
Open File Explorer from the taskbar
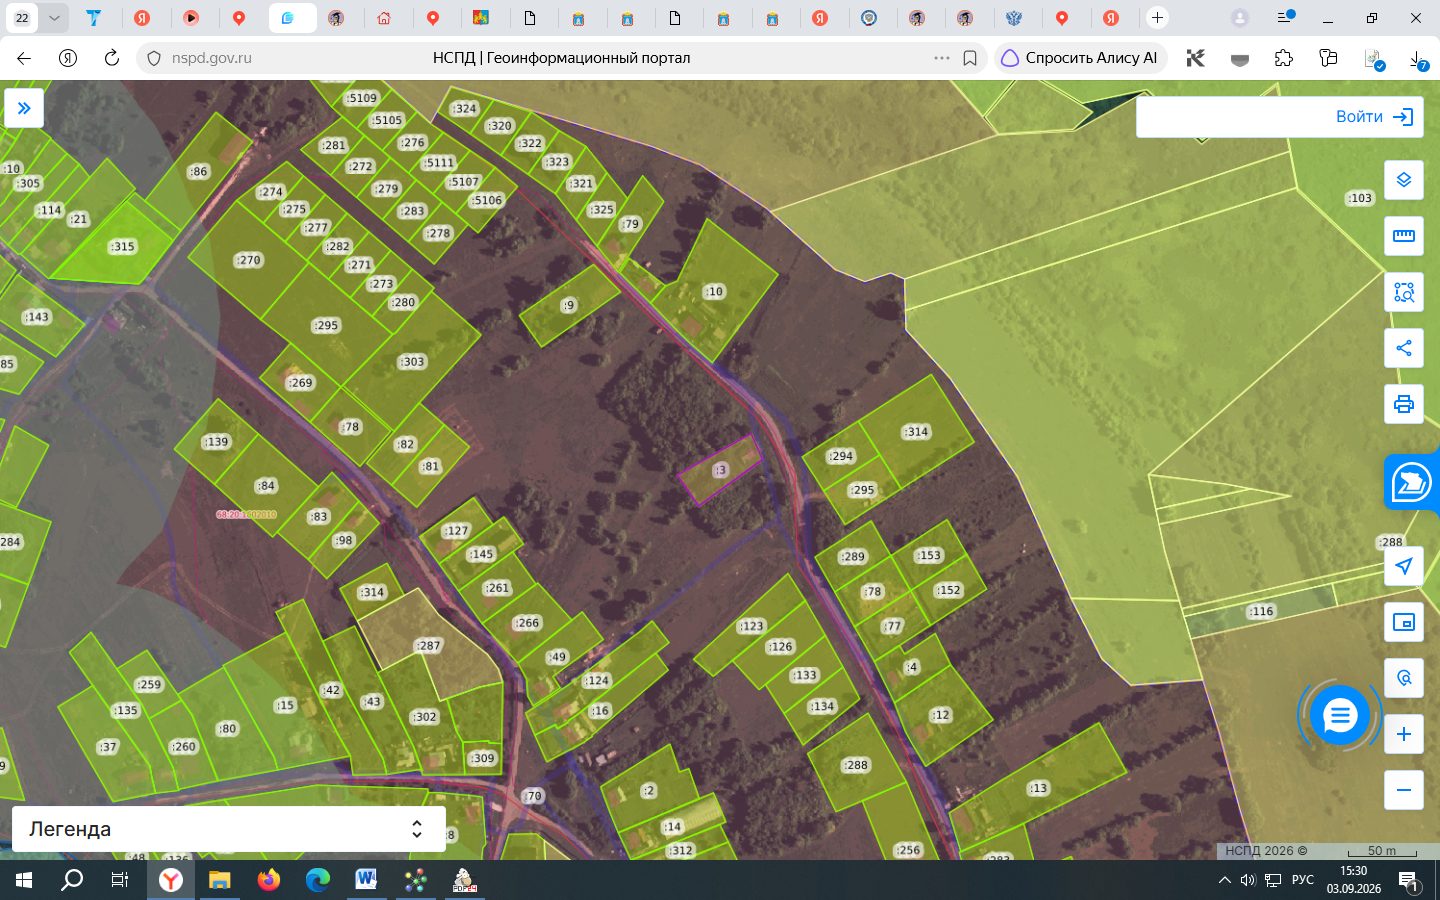220,880
